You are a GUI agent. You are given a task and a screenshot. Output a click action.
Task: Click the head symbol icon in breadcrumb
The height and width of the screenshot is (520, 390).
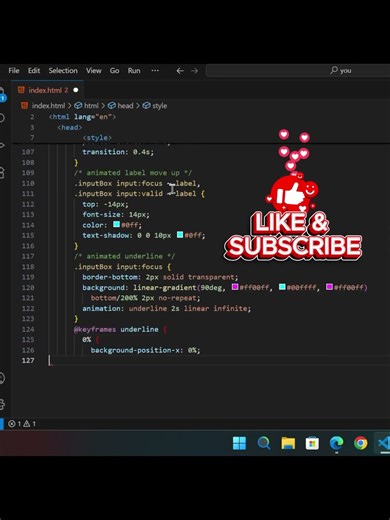[112, 106]
